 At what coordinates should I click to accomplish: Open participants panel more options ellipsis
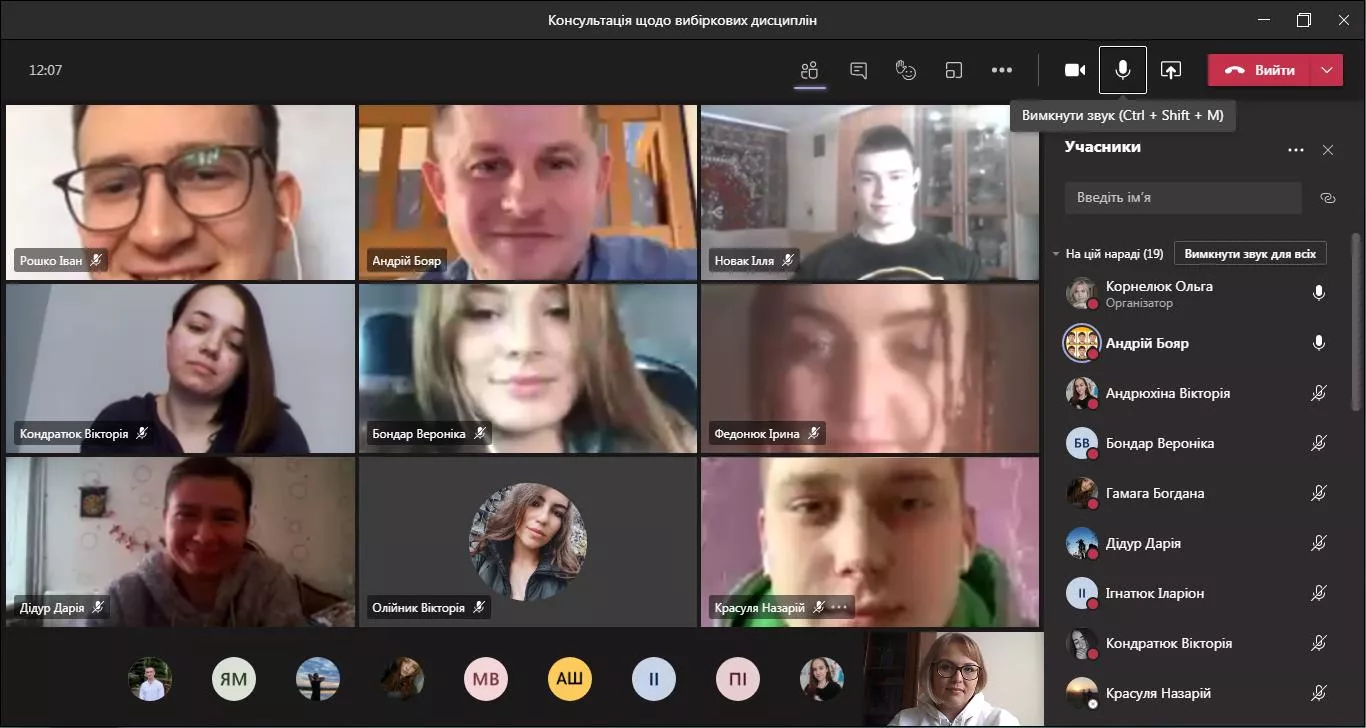tap(1296, 150)
